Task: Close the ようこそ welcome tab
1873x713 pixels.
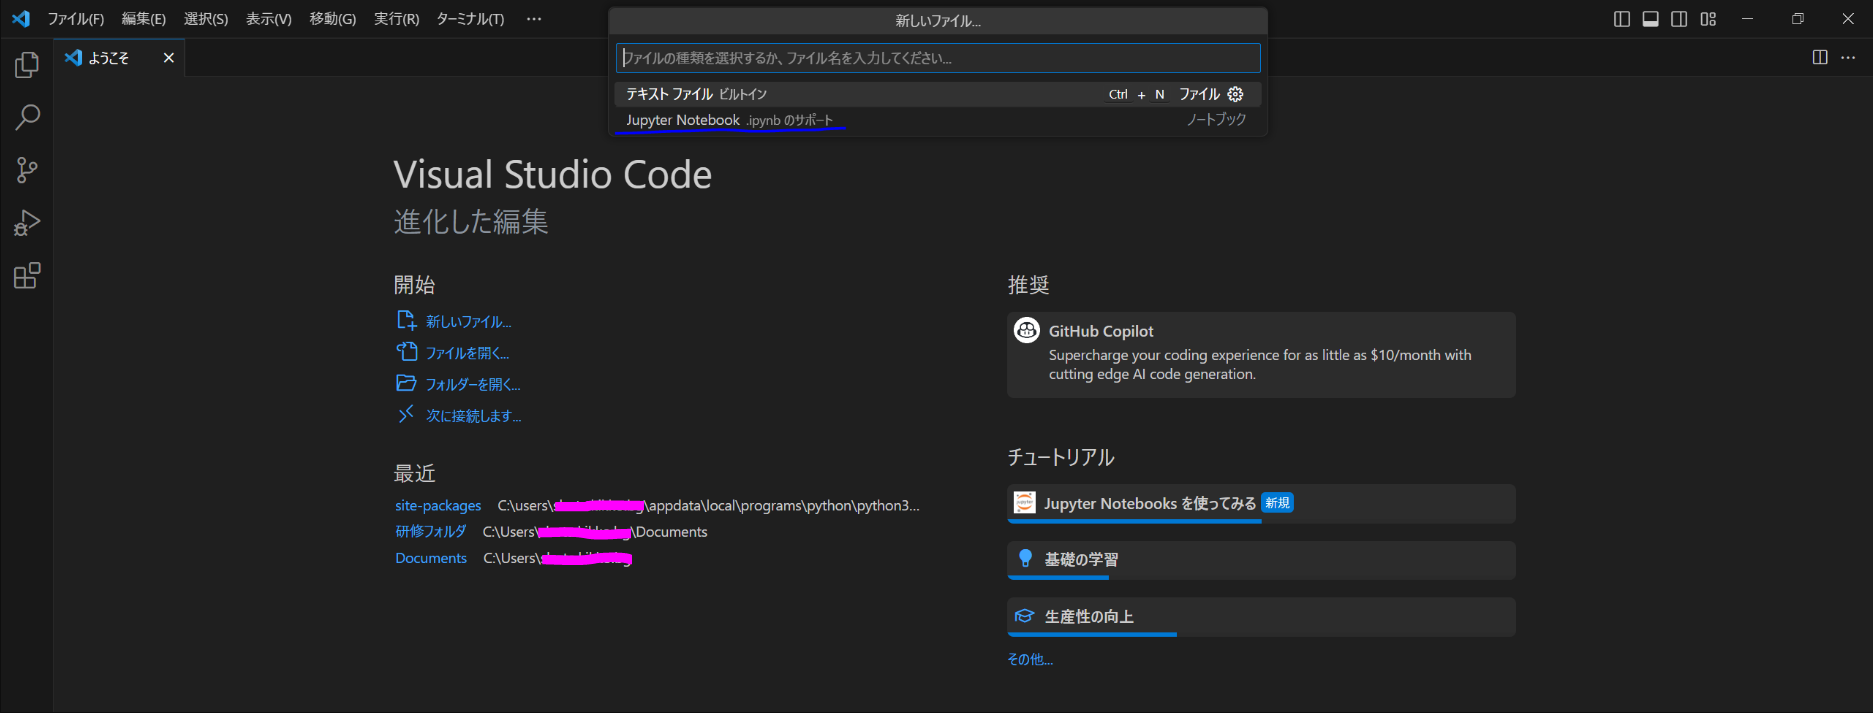Action: (x=169, y=58)
